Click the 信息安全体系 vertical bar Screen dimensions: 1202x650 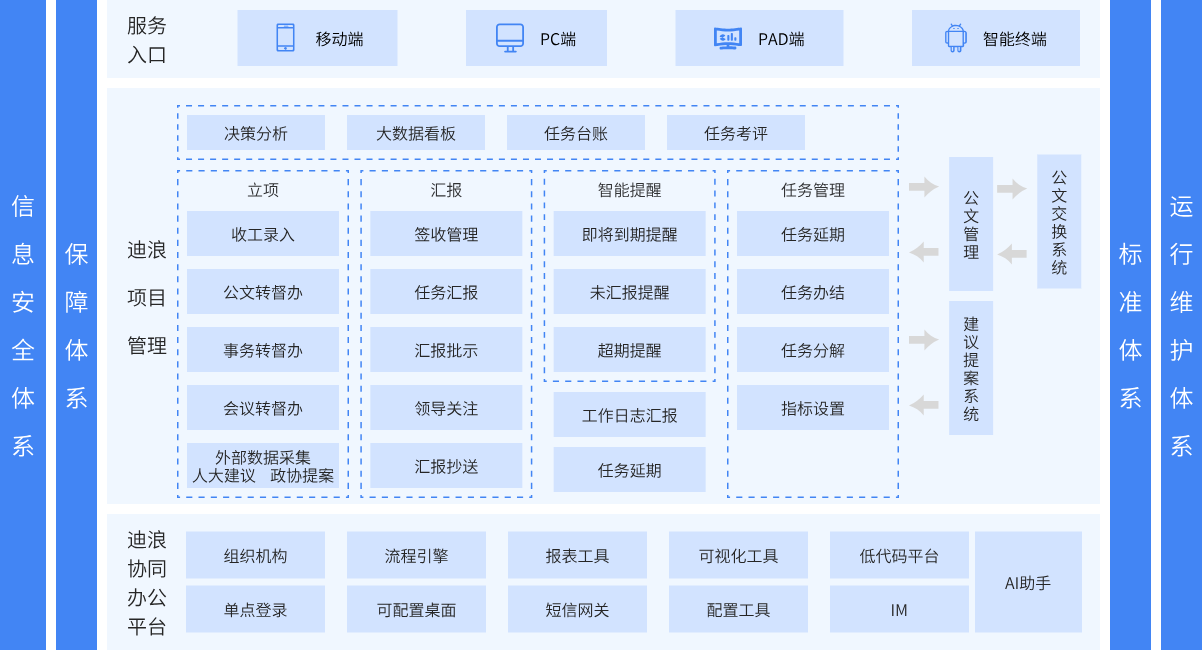coord(23,325)
